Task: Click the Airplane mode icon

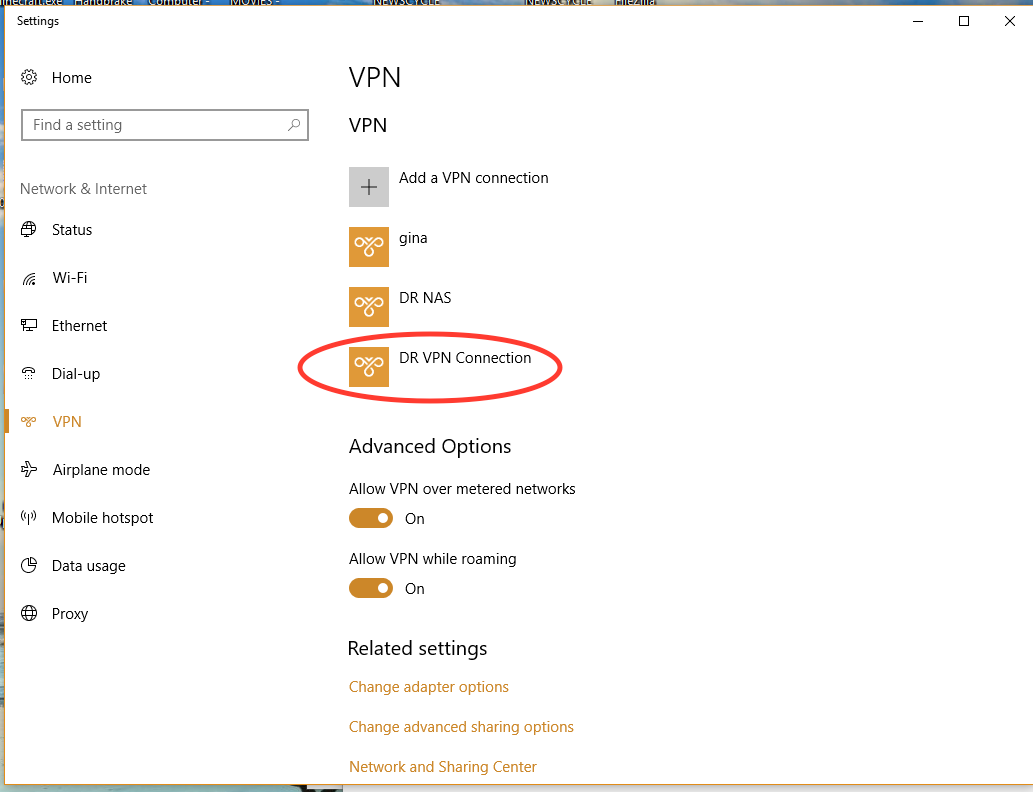Action: [30, 470]
